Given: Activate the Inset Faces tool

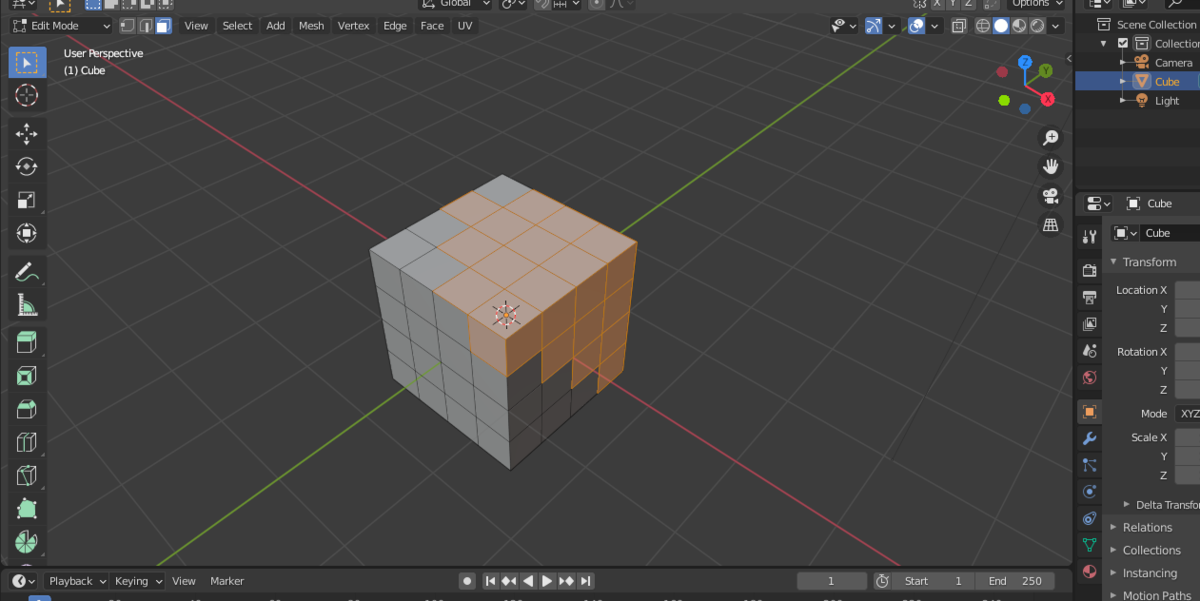Looking at the screenshot, I should (x=27, y=376).
